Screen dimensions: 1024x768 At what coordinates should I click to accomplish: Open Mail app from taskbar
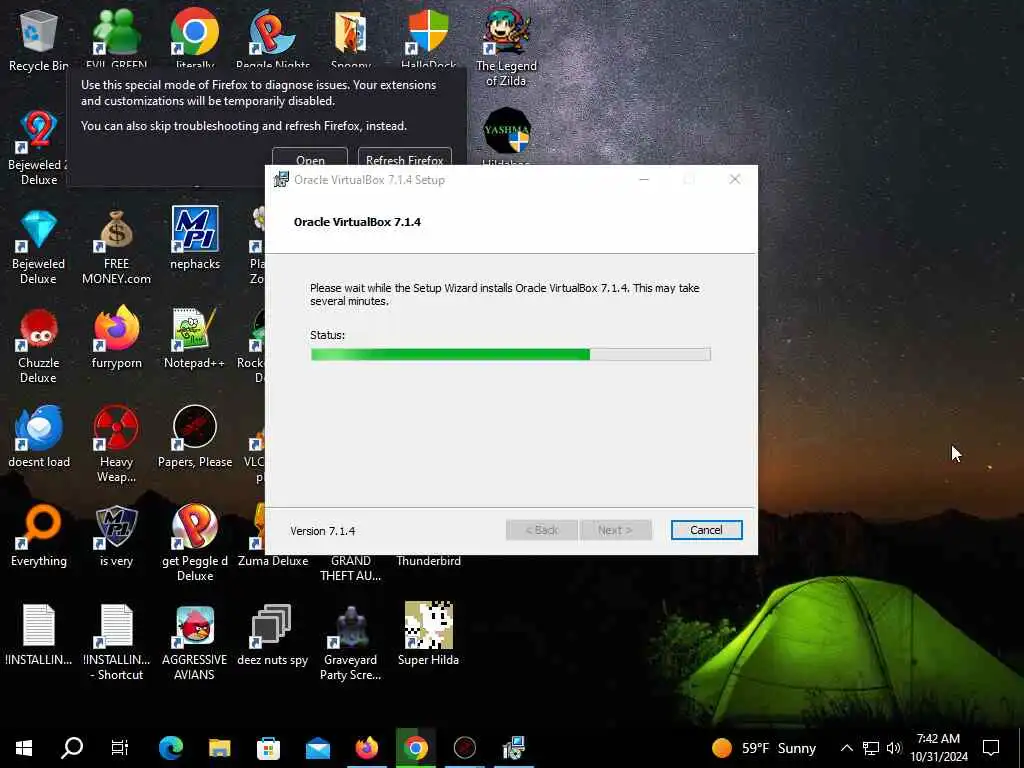point(318,748)
